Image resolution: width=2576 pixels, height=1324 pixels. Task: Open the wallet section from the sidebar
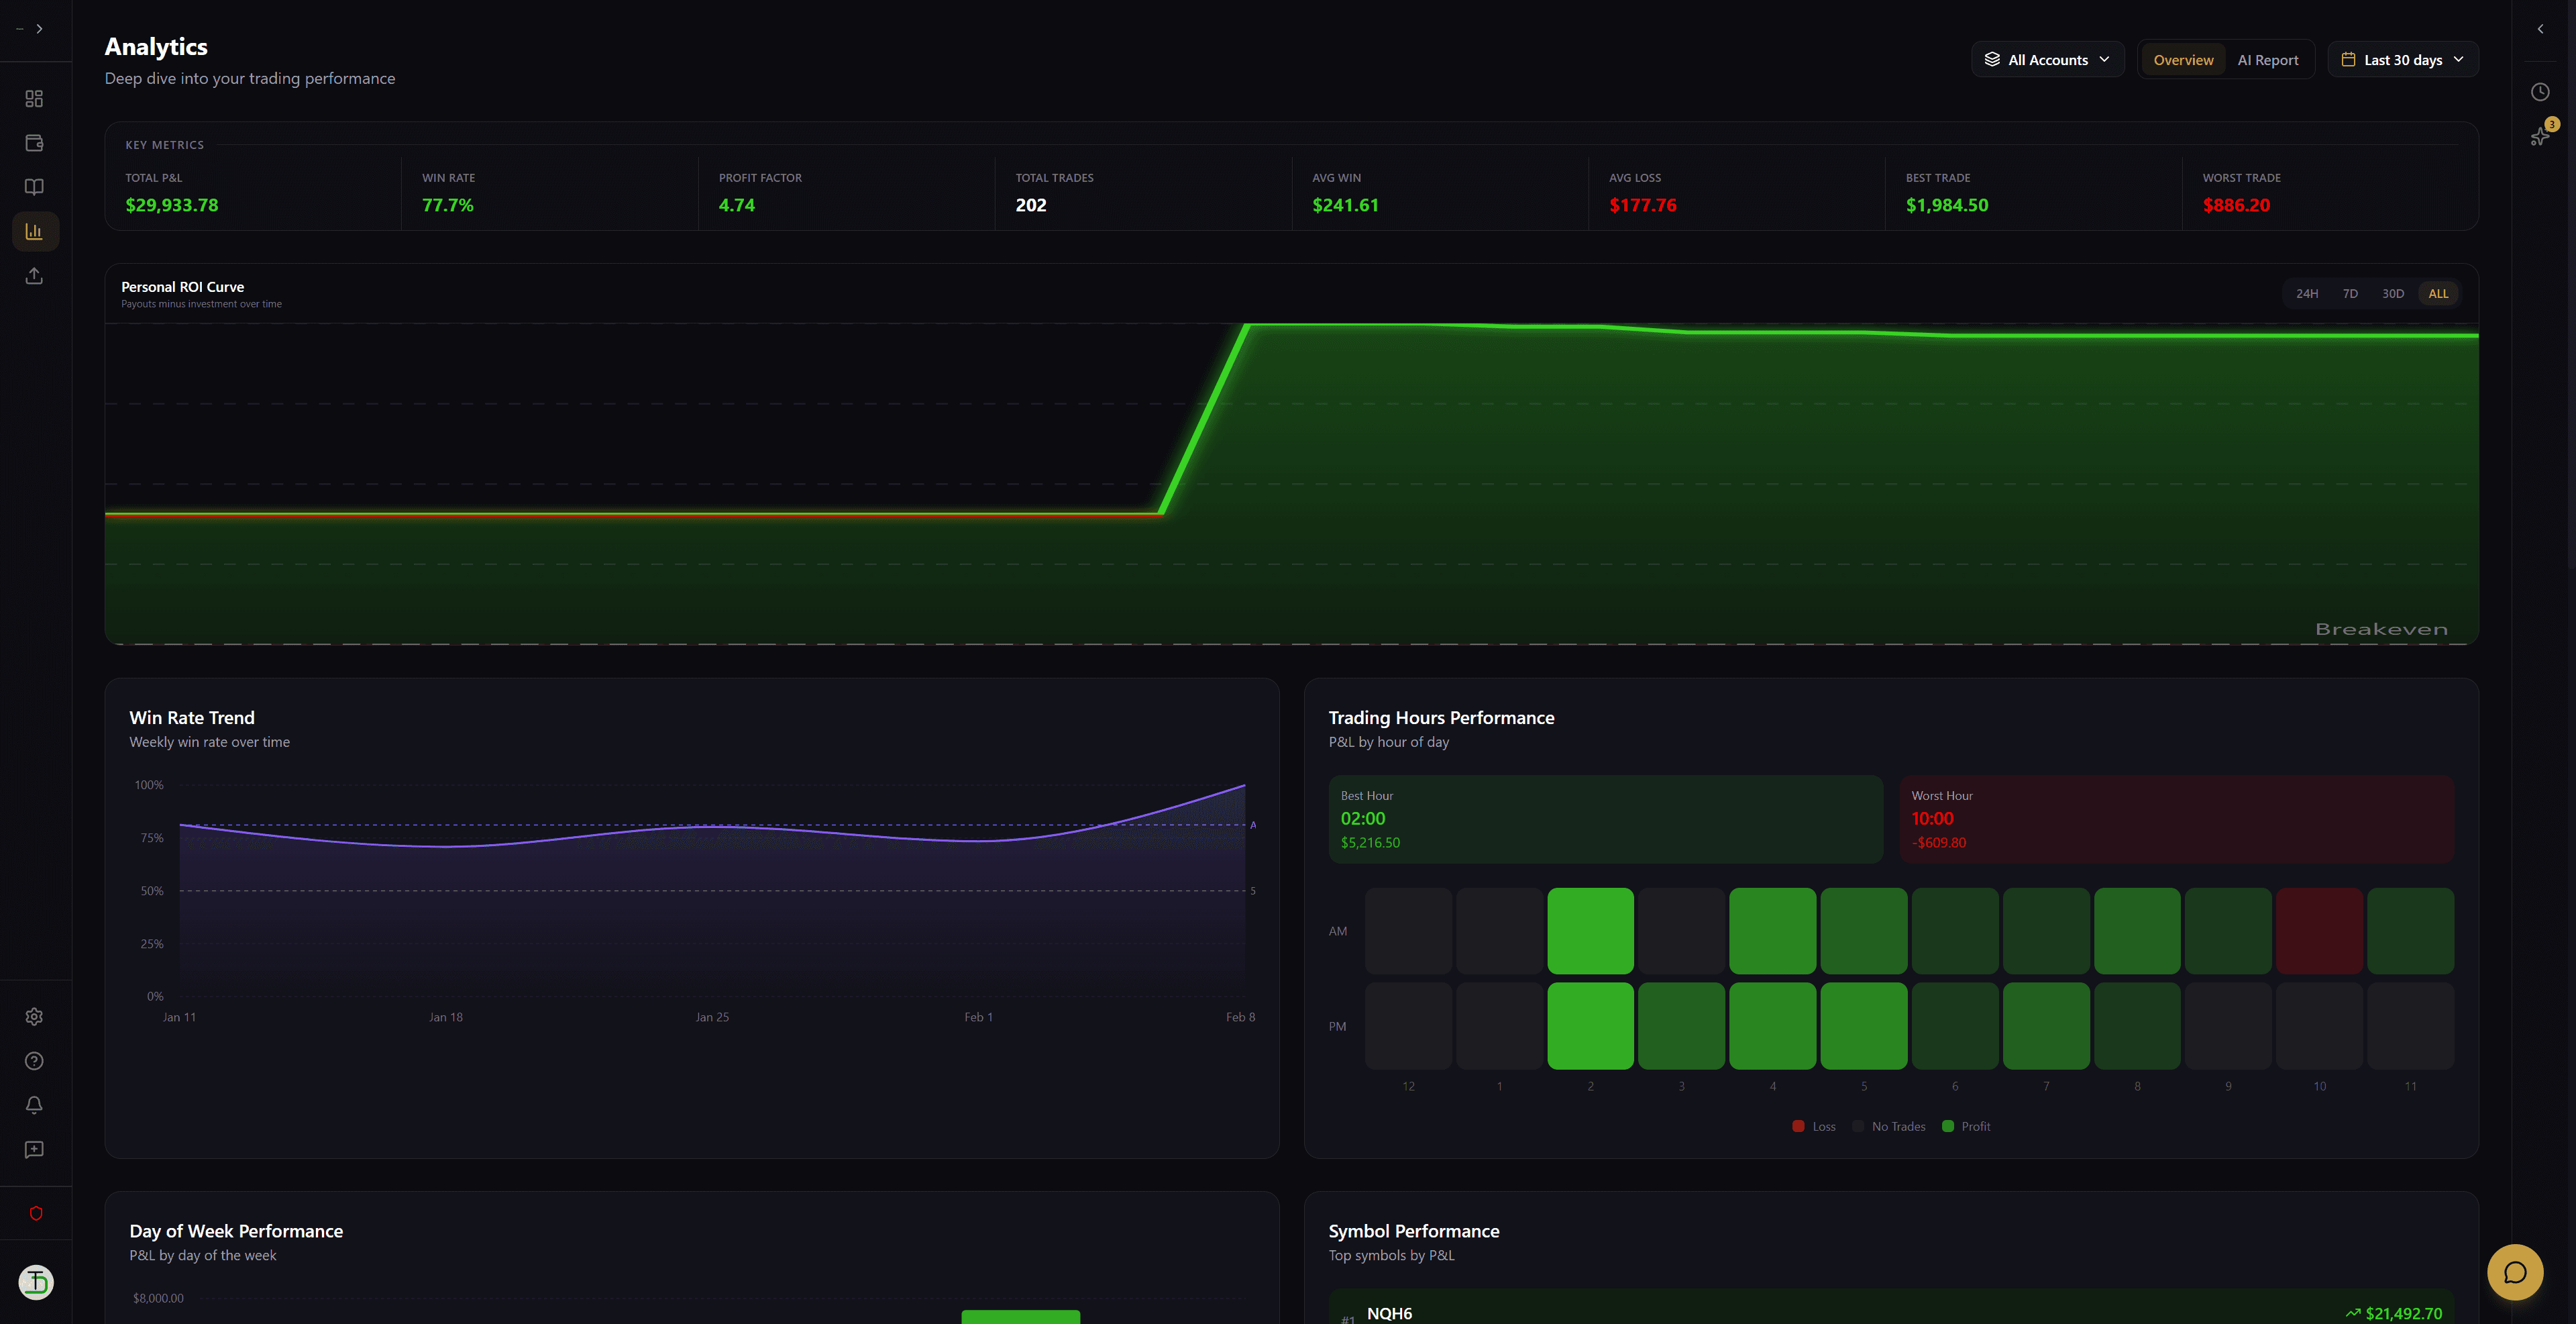tap(34, 142)
